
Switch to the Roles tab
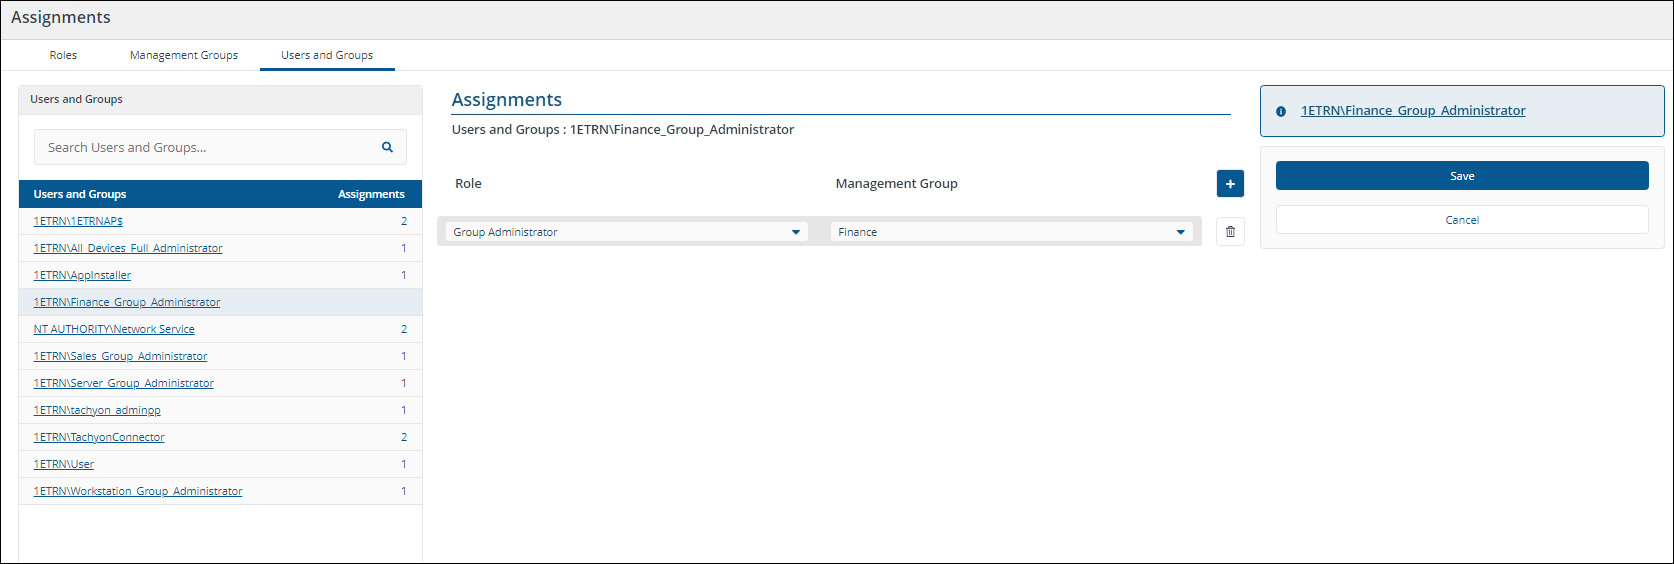63,55
